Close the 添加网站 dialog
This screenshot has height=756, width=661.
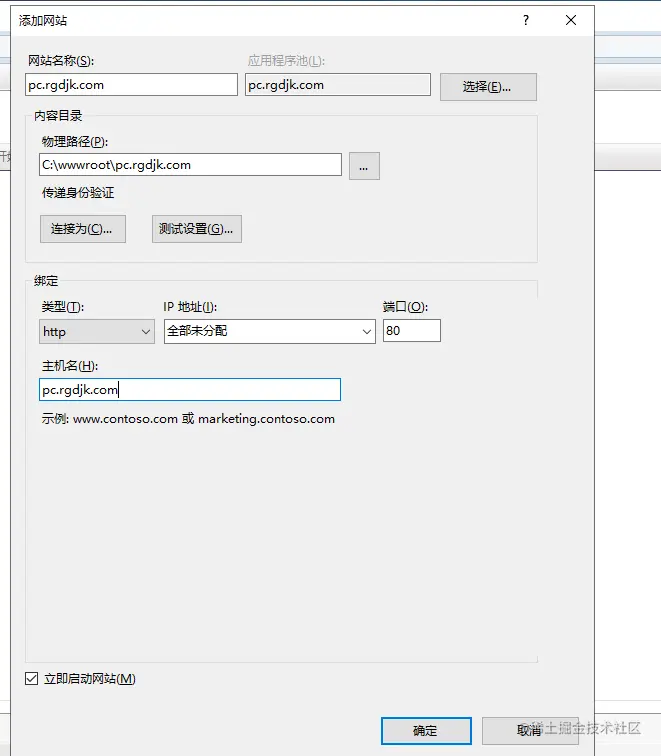[571, 20]
